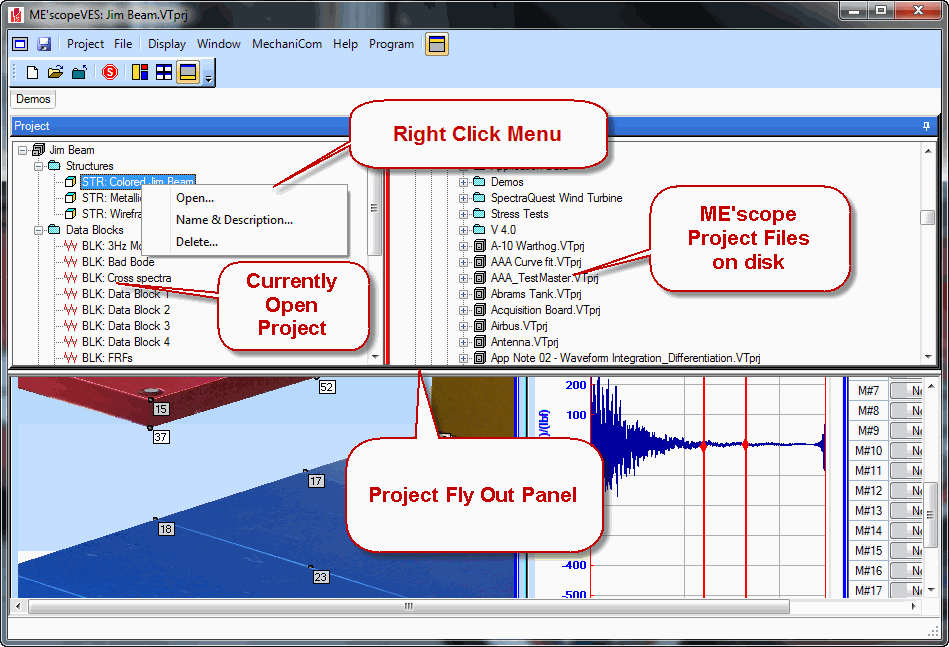
Task: Click the scrollbar thumb of the disk files tree
Action: pos(927,217)
